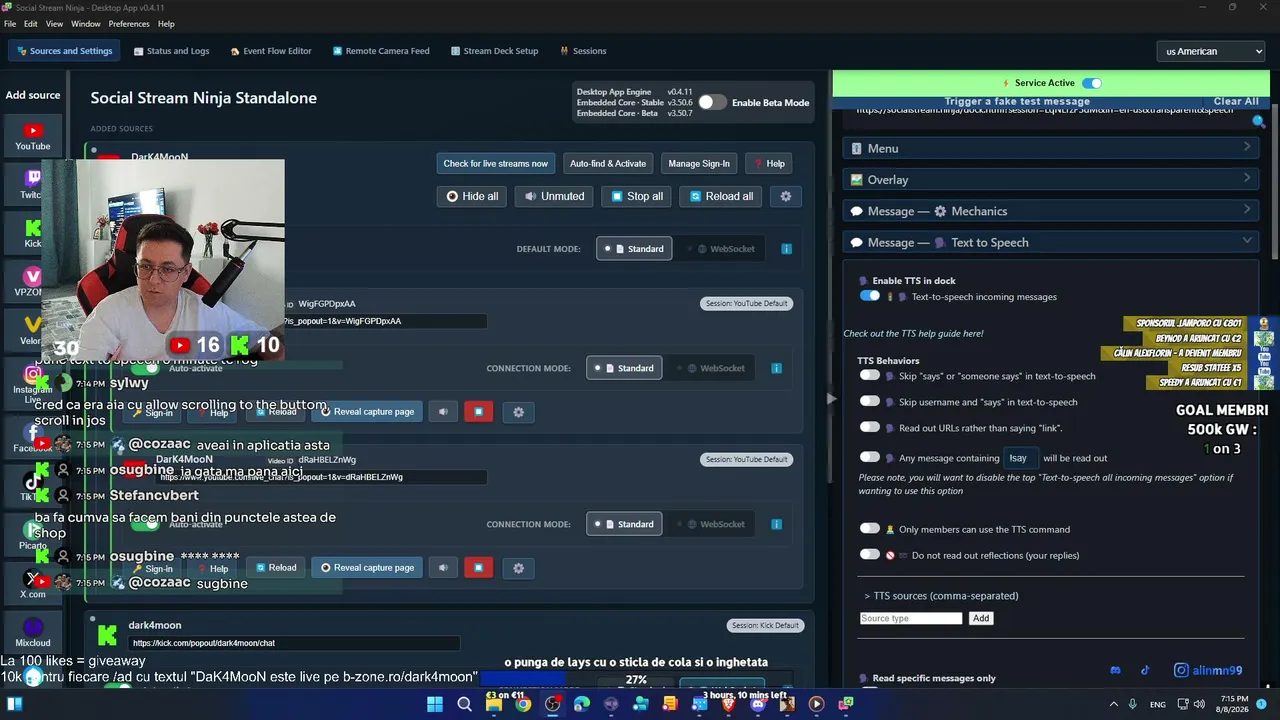1280x720 pixels.
Task: Click the microphone icon in system tray
Action: (x=1132, y=704)
